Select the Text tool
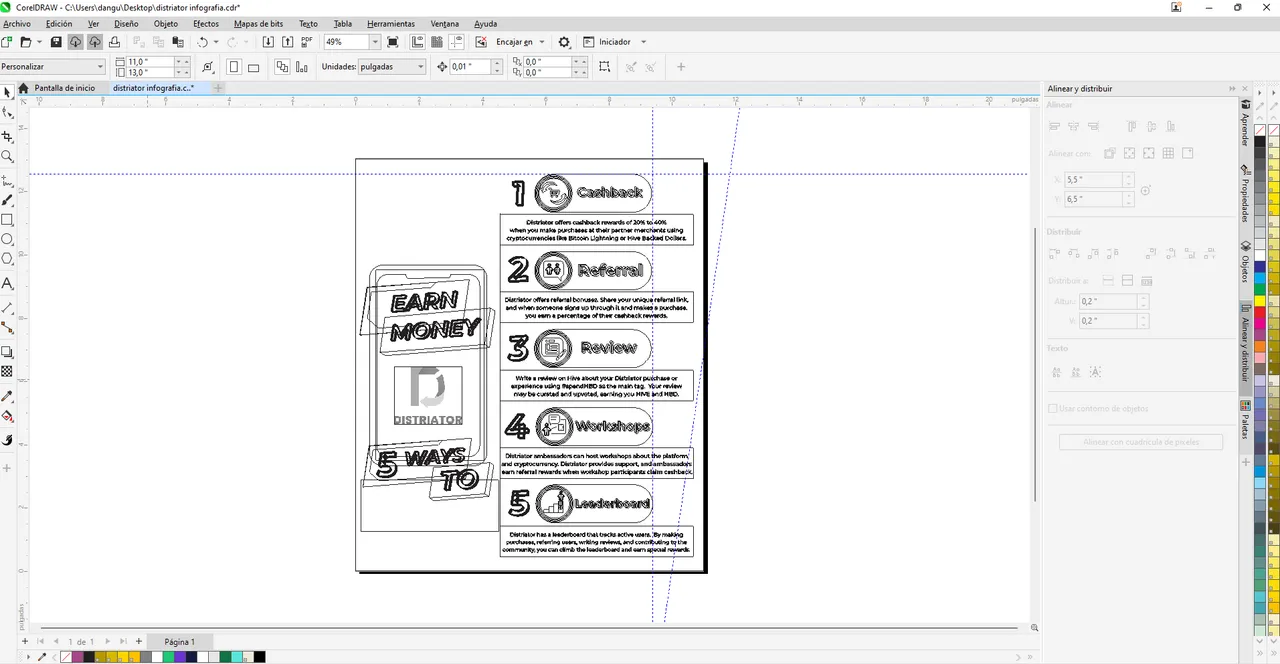 tap(8, 284)
